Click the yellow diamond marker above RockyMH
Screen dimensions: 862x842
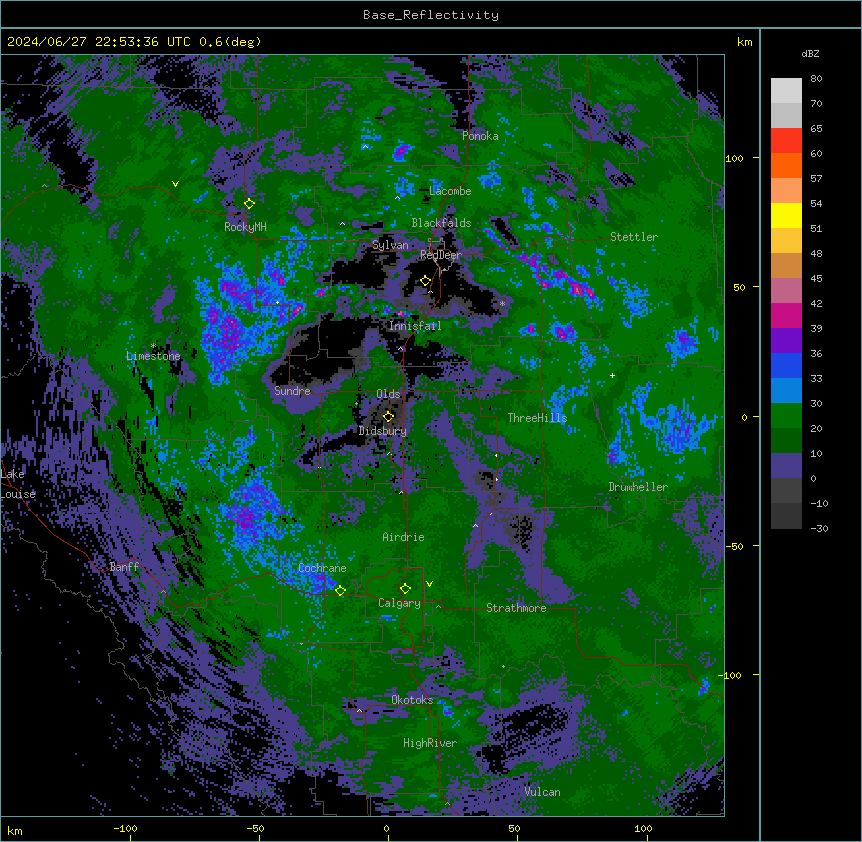coord(249,203)
